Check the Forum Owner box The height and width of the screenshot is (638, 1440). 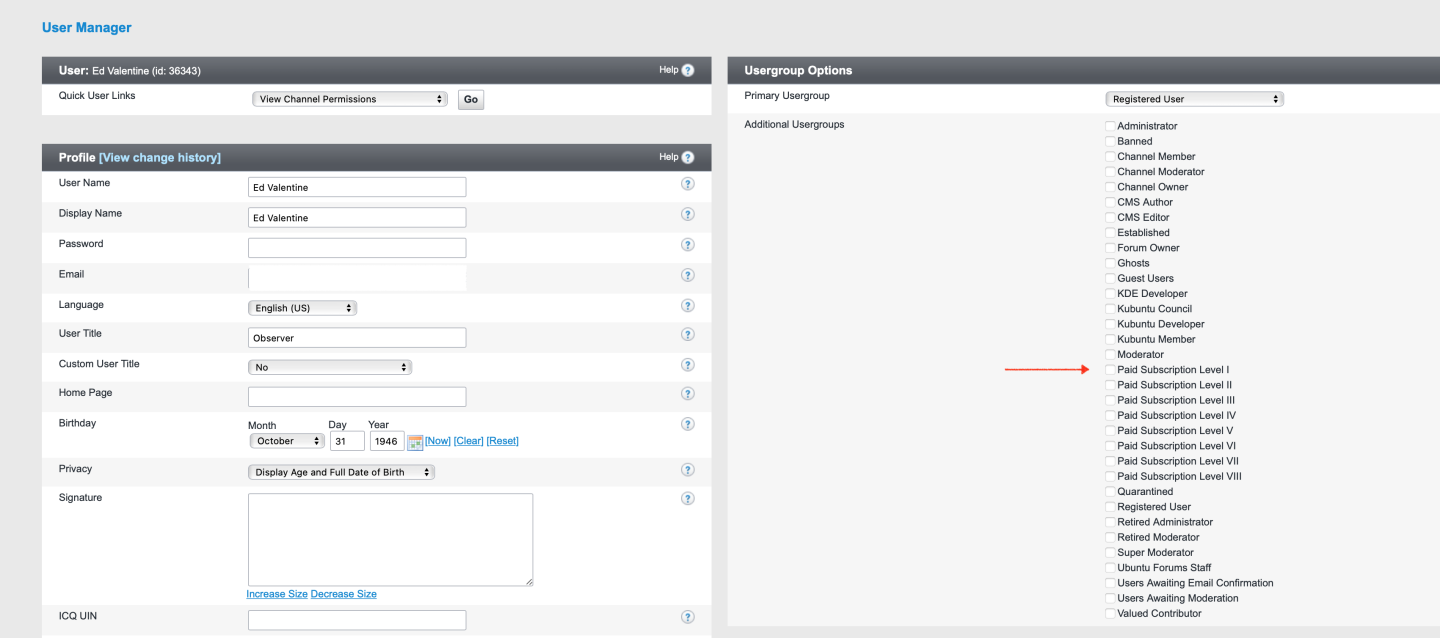(x=1110, y=248)
